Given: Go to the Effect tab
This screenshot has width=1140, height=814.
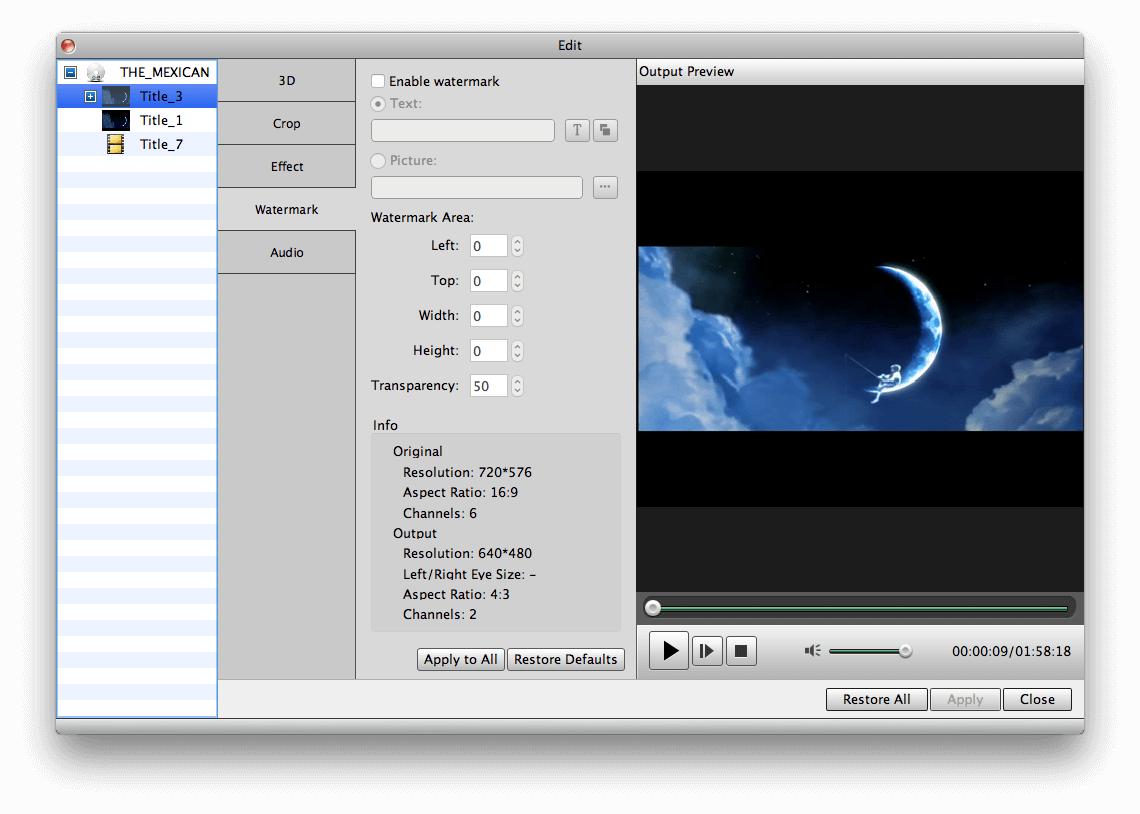Looking at the screenshot, I should 286,166.
